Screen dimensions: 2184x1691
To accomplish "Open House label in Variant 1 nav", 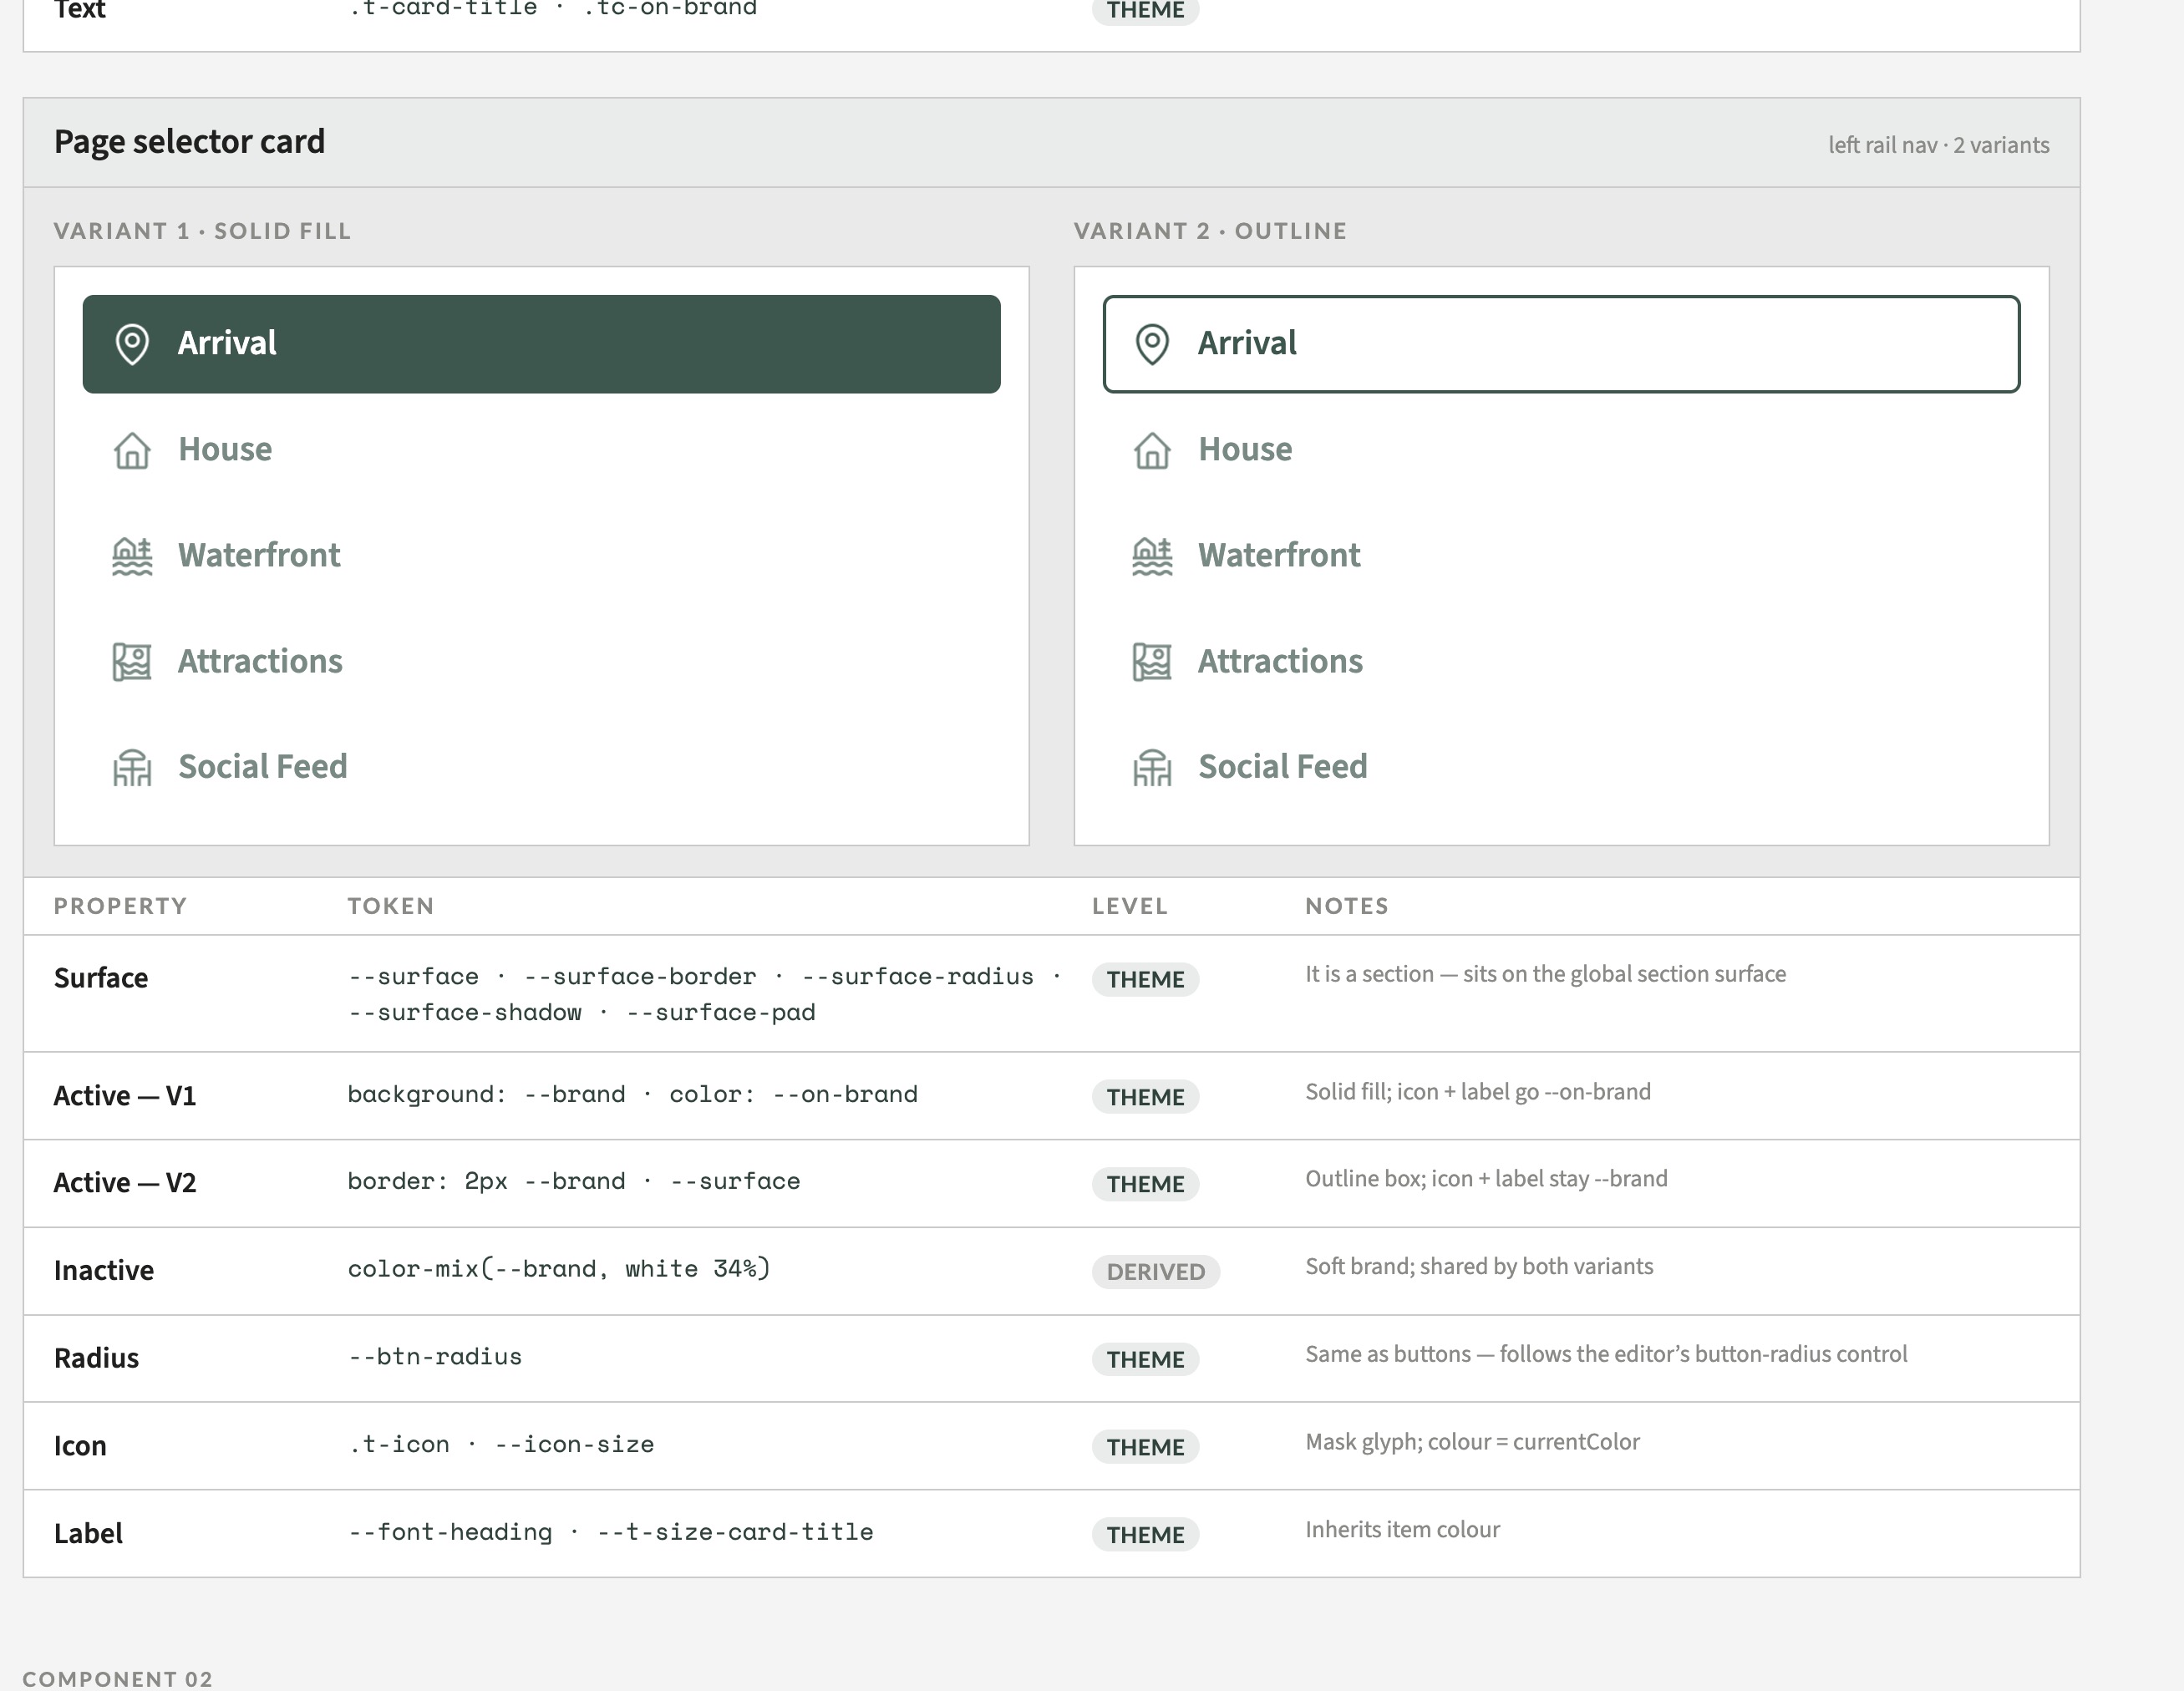I will pos(225,449).
